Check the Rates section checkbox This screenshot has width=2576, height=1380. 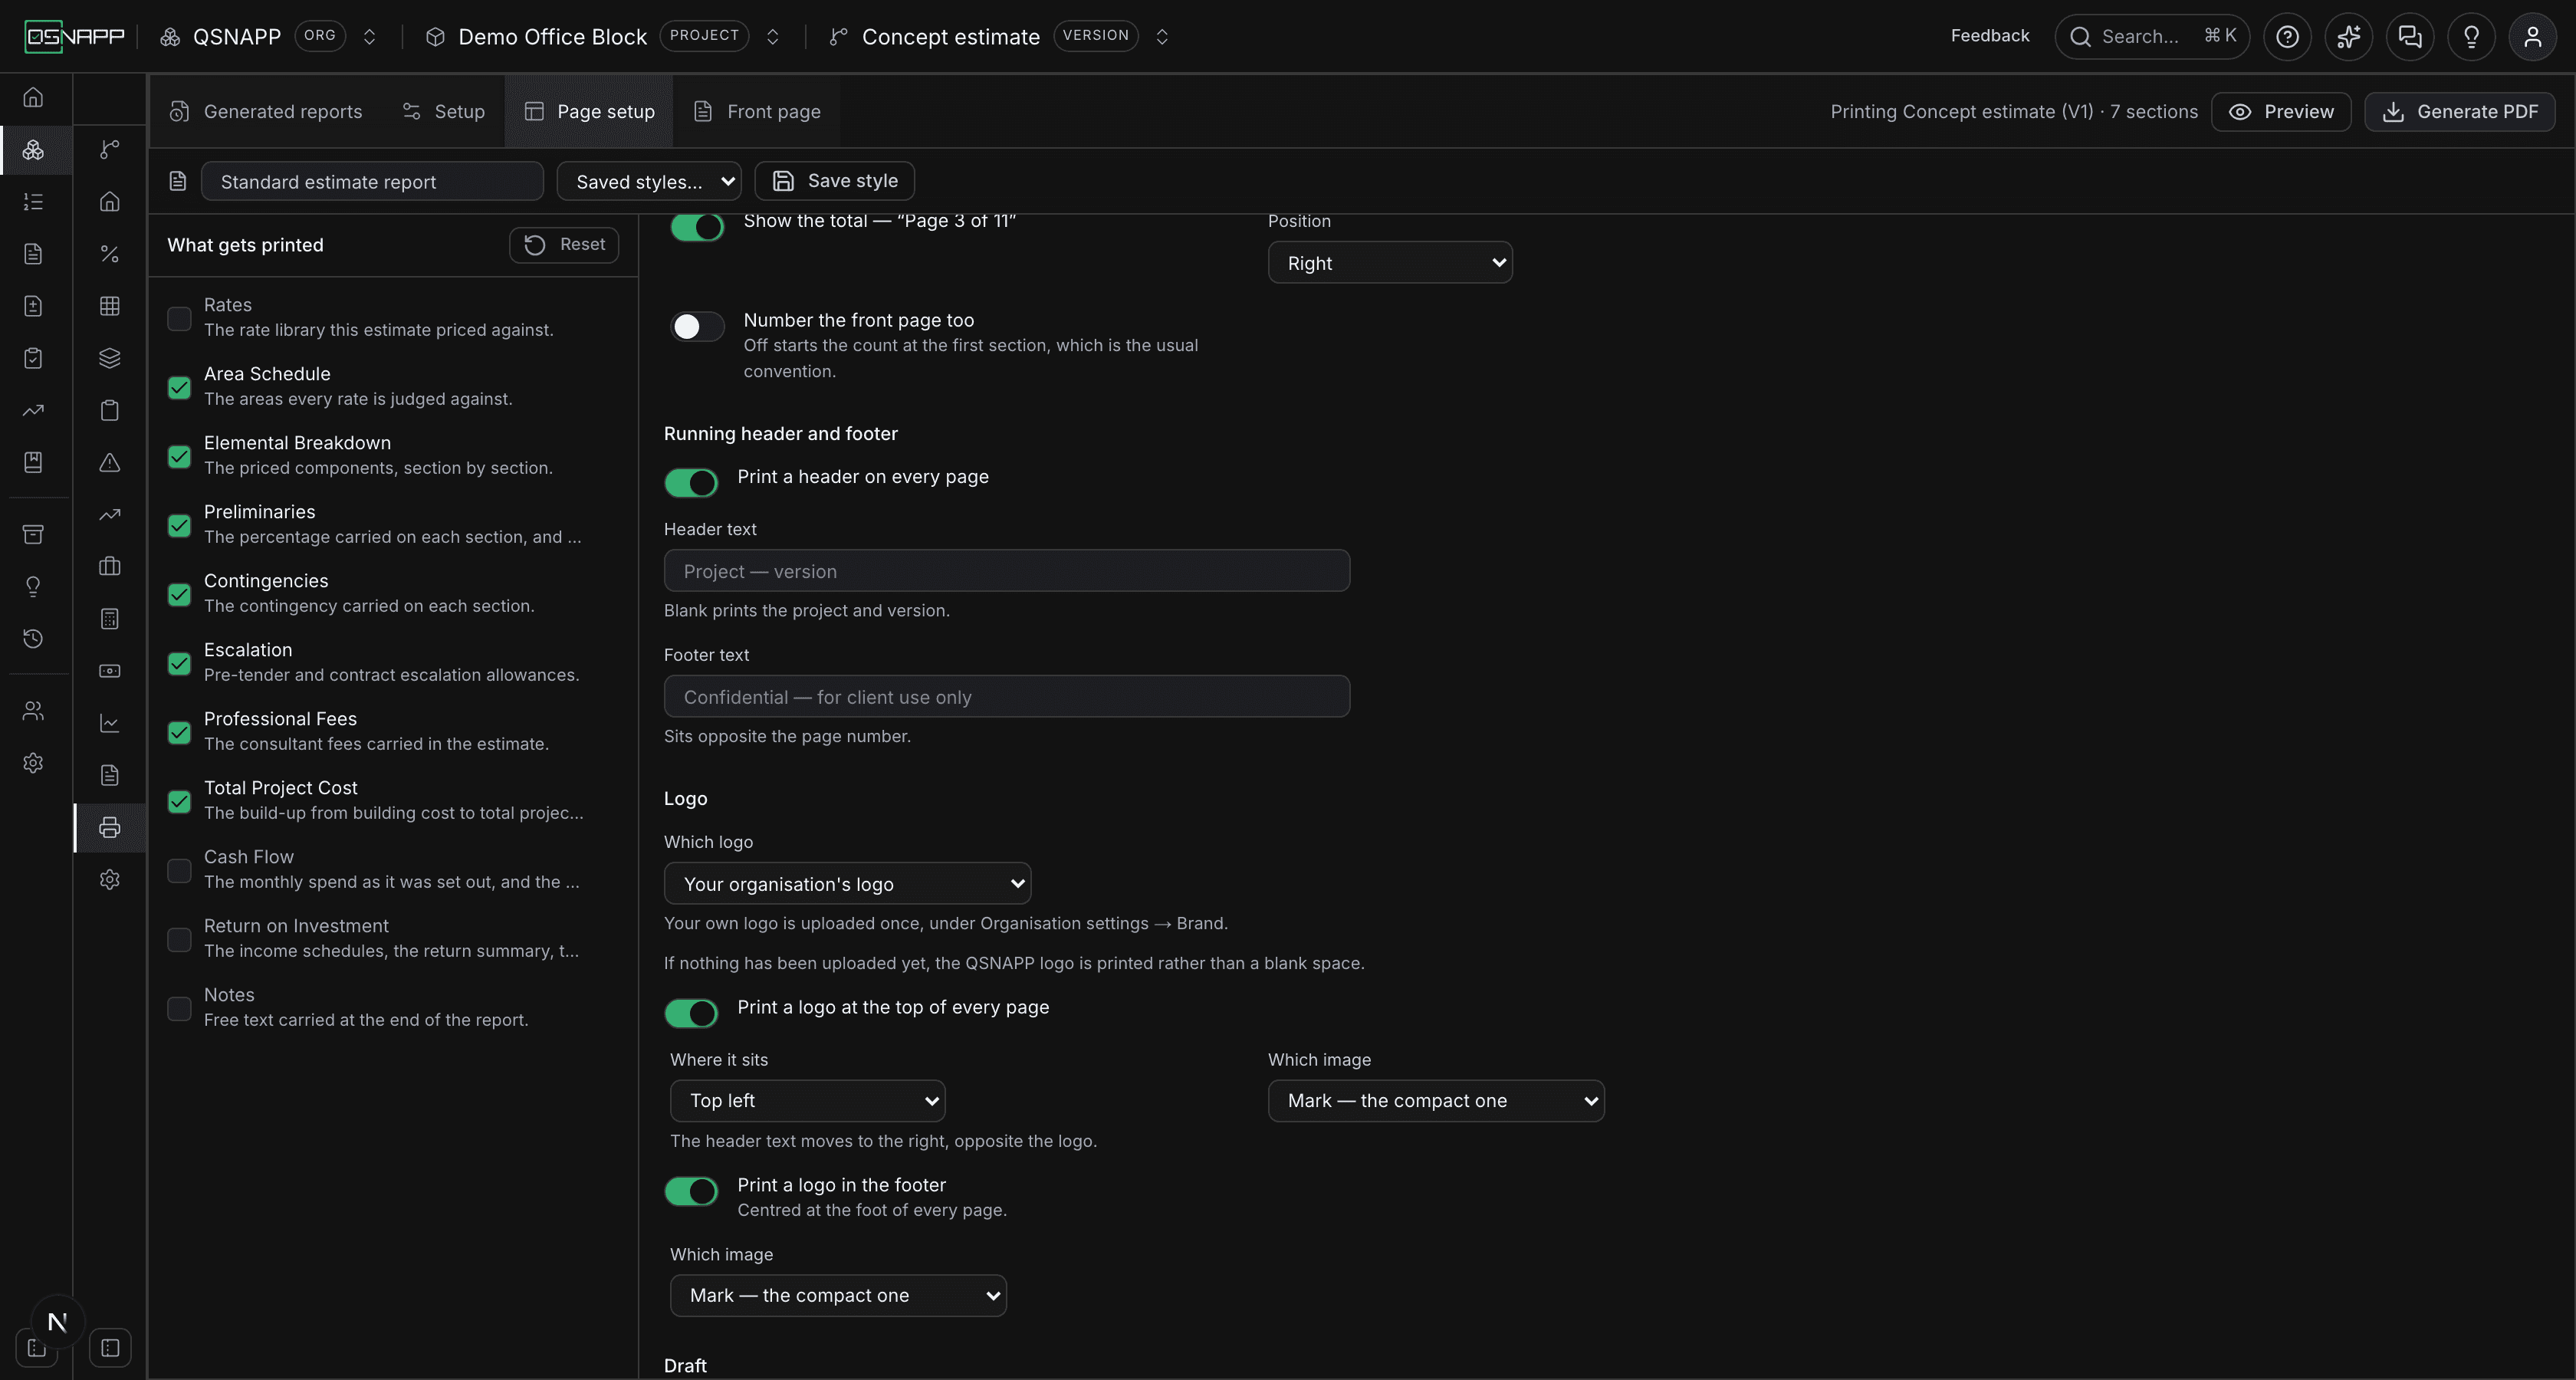(x=179, y=318)
